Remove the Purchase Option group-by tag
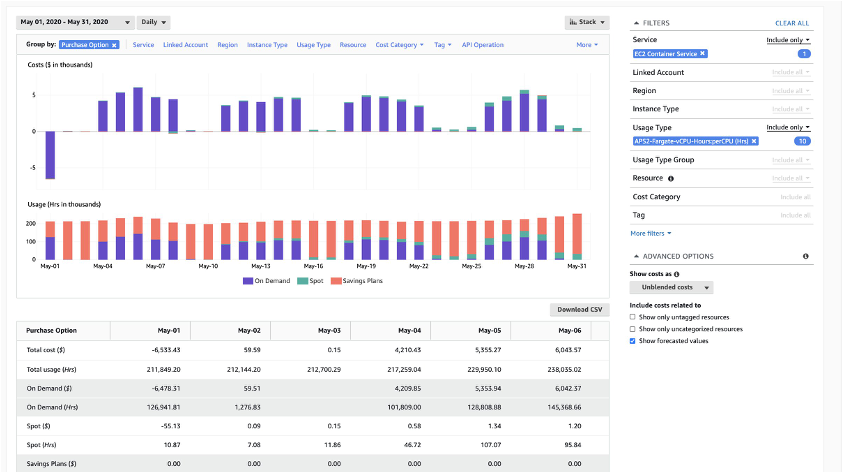The height and width of the screenshot is (472, 842). point(114,45)
